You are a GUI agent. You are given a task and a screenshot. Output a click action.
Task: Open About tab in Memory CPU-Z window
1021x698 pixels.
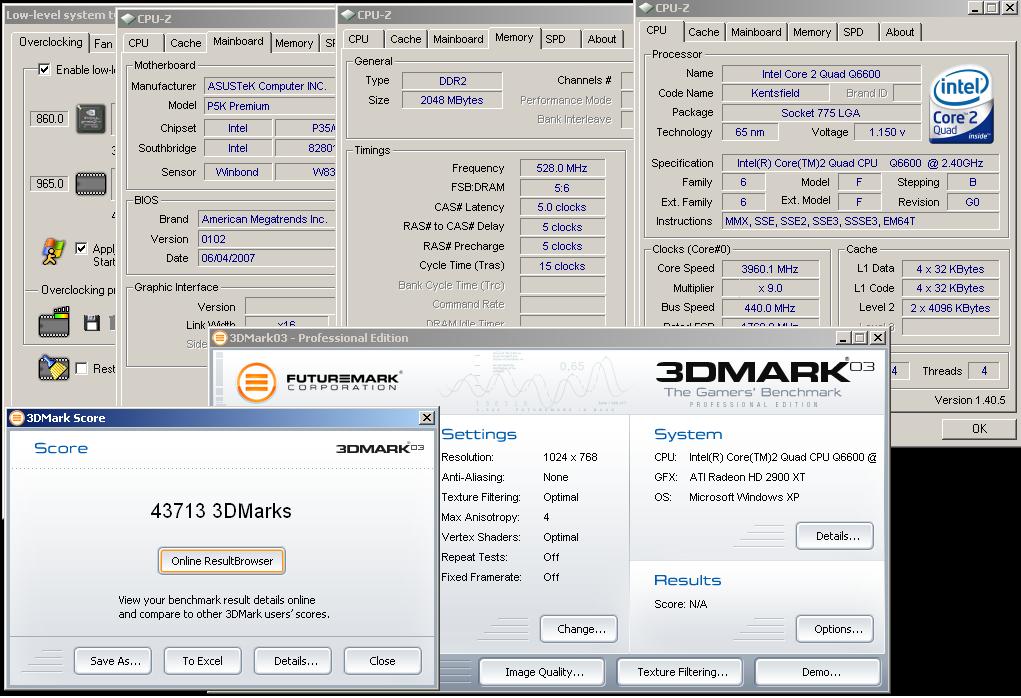tap(602, 39)
